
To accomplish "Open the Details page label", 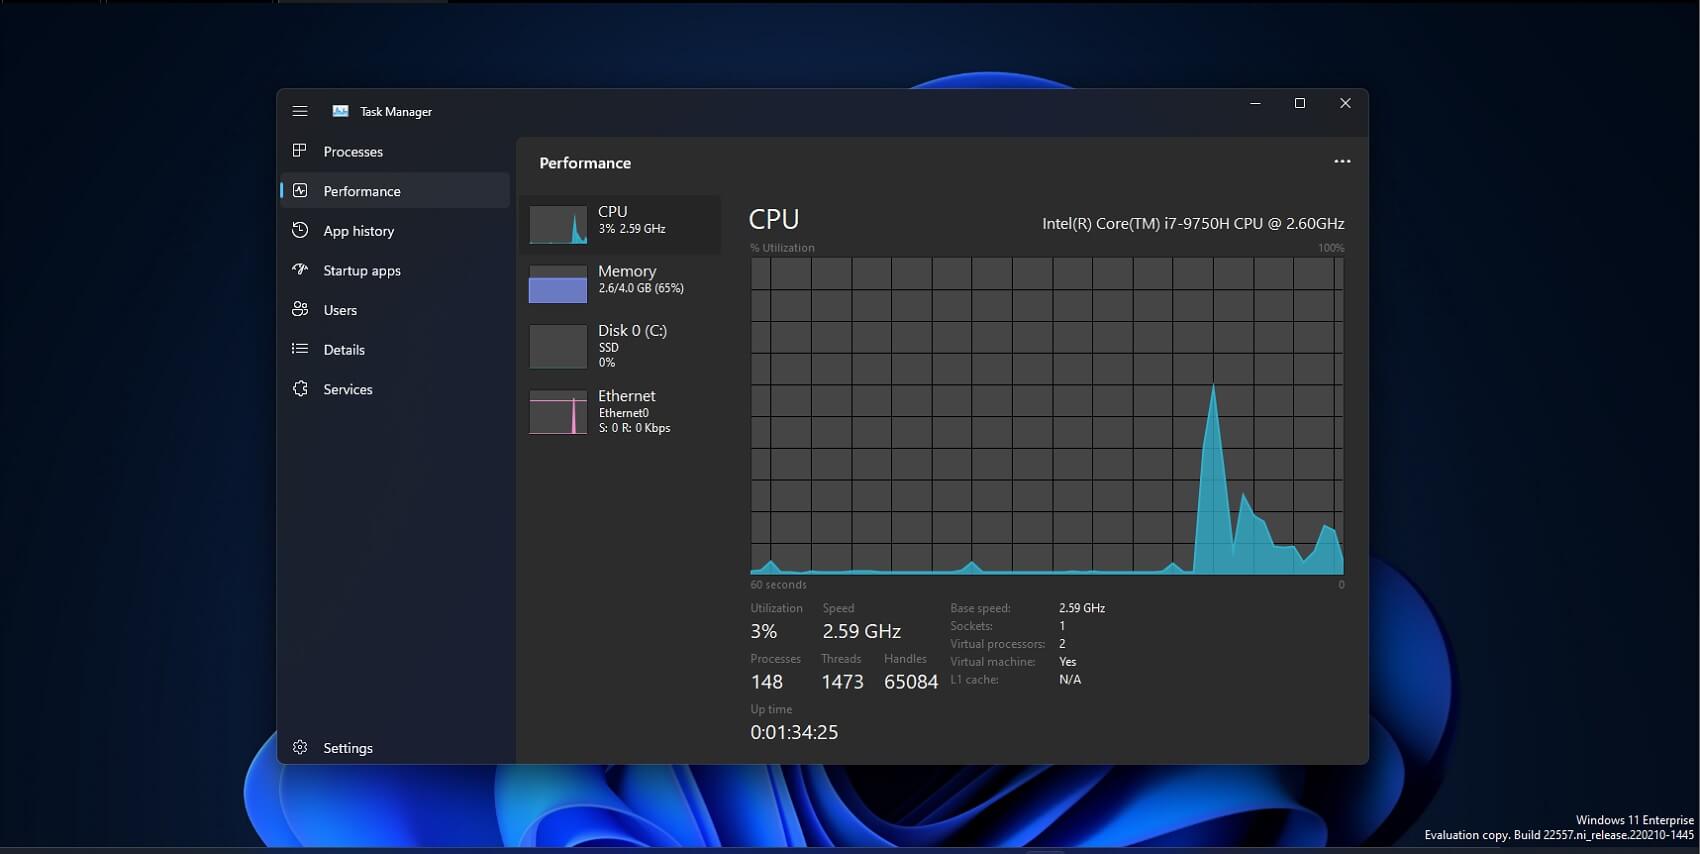I will [344, 350].
